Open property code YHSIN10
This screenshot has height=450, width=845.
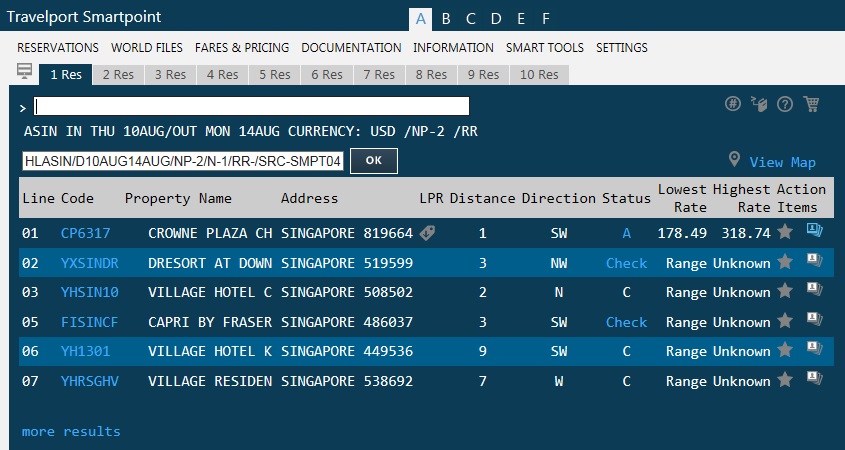pos(89,292)
